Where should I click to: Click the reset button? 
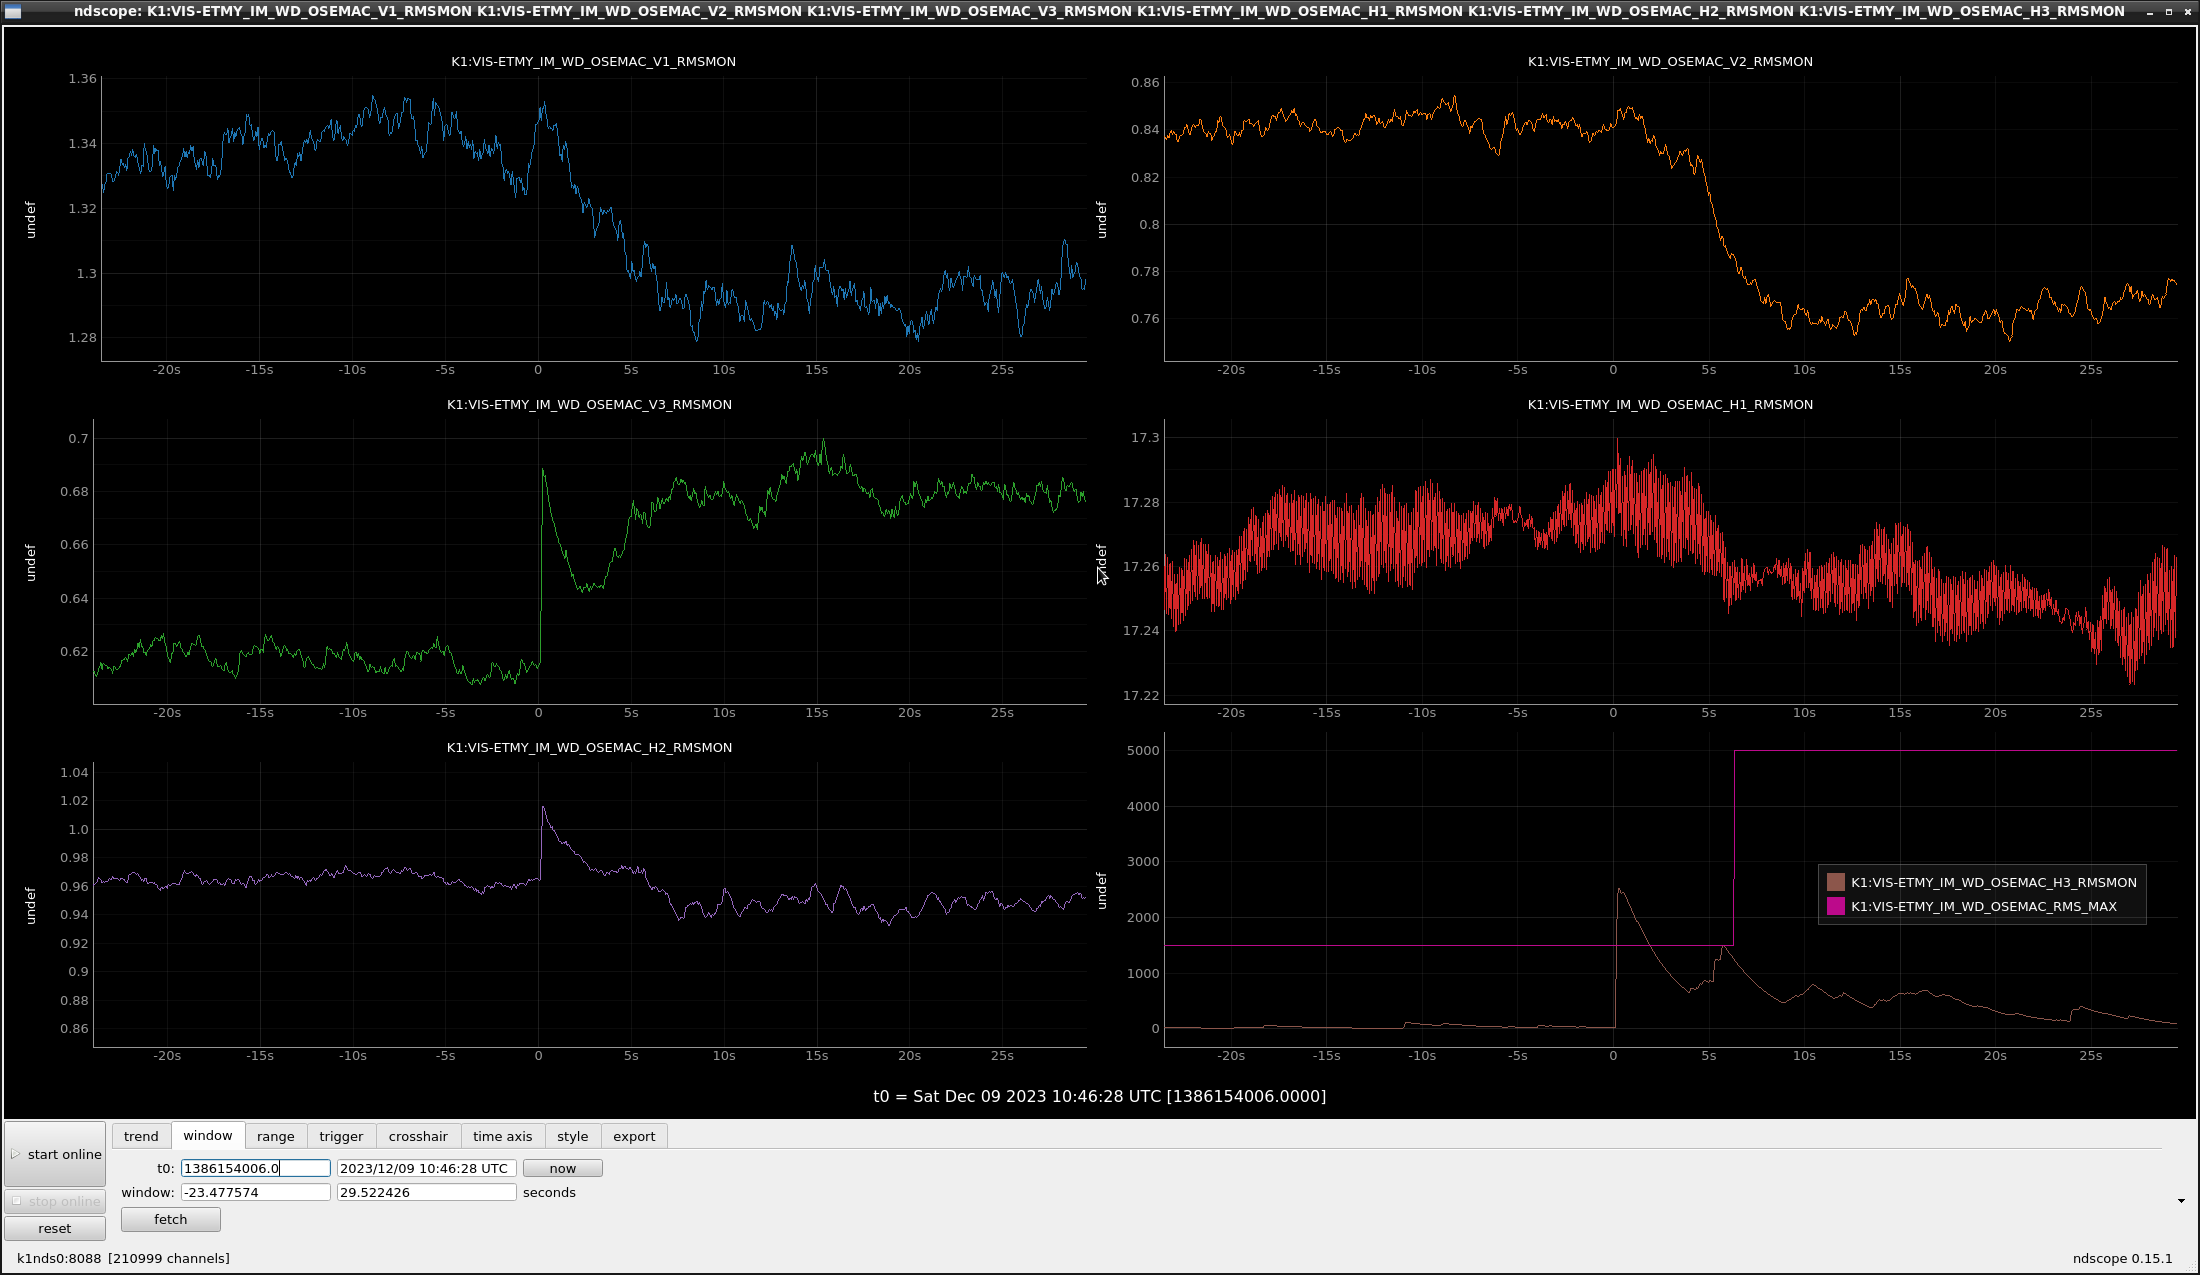tap(55, 1228)
